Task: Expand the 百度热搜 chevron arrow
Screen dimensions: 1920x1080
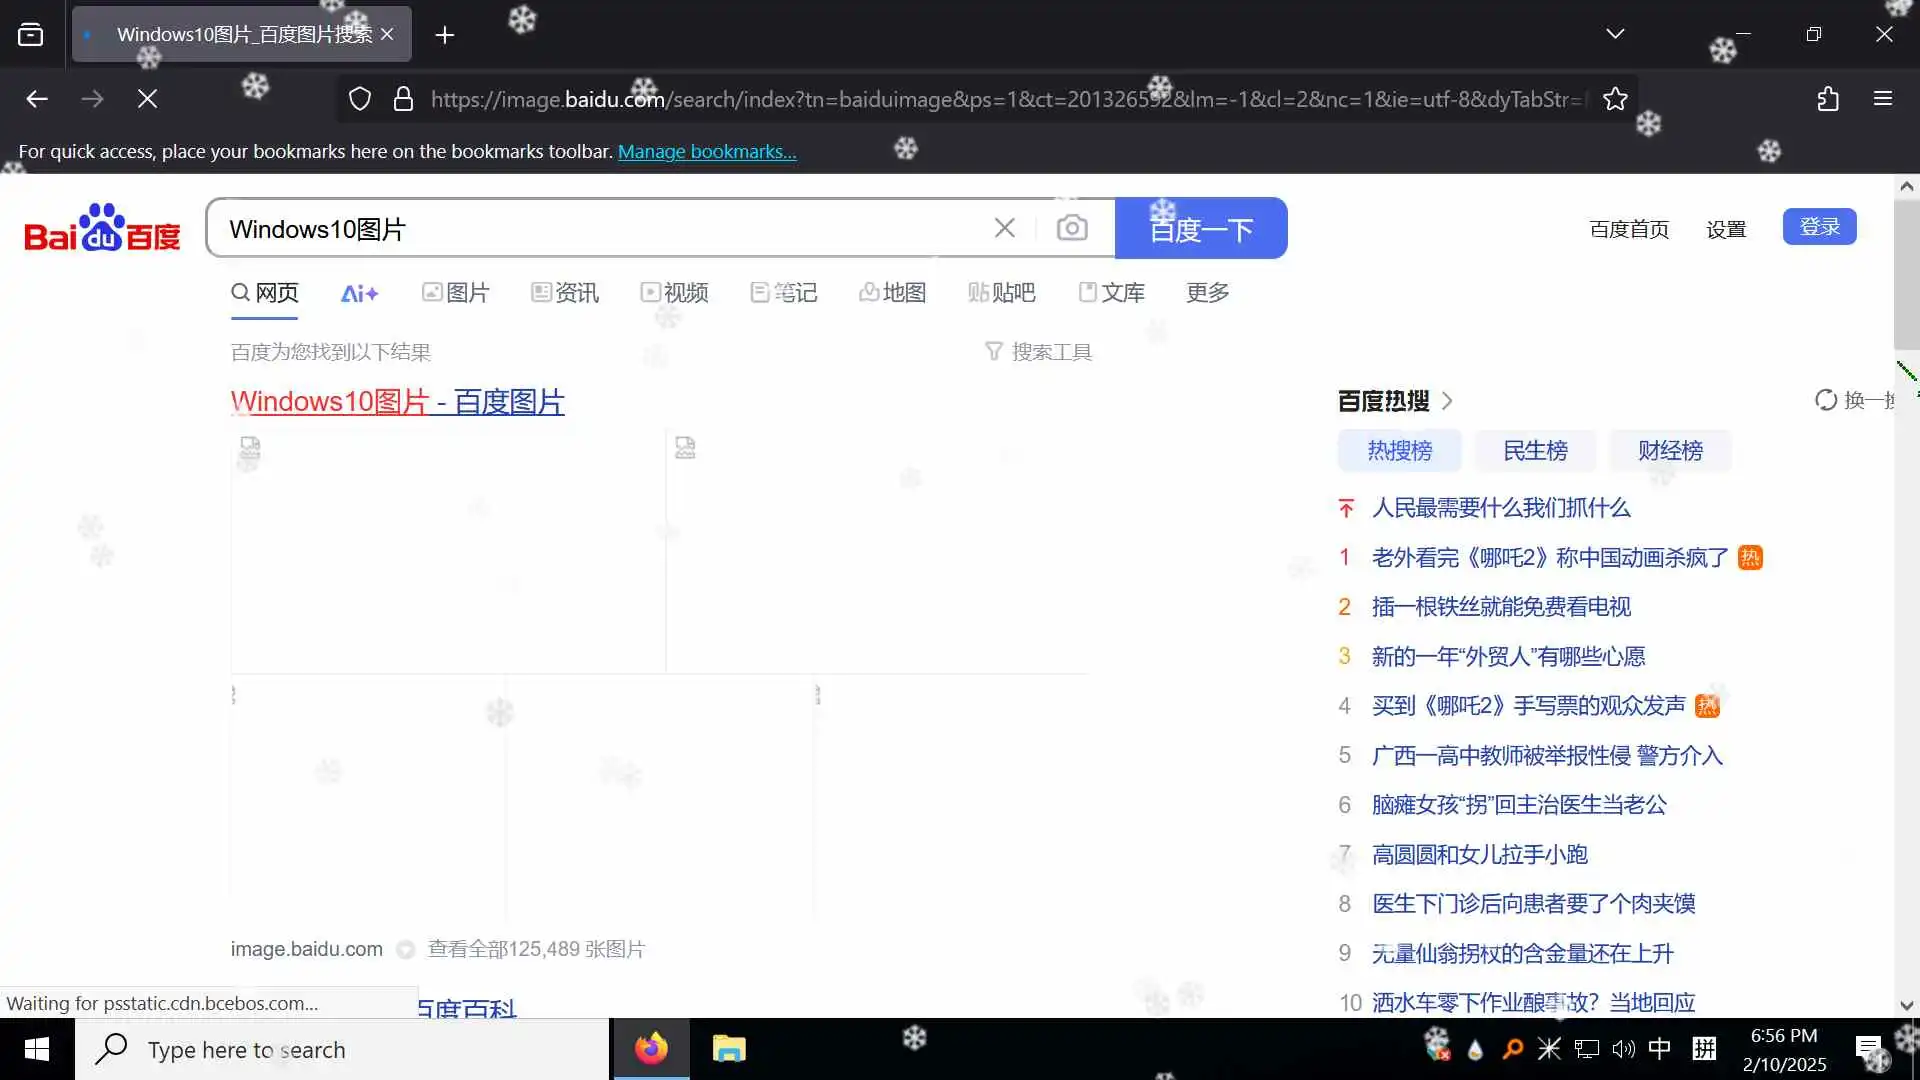Action: click(x=1447, y=401)
